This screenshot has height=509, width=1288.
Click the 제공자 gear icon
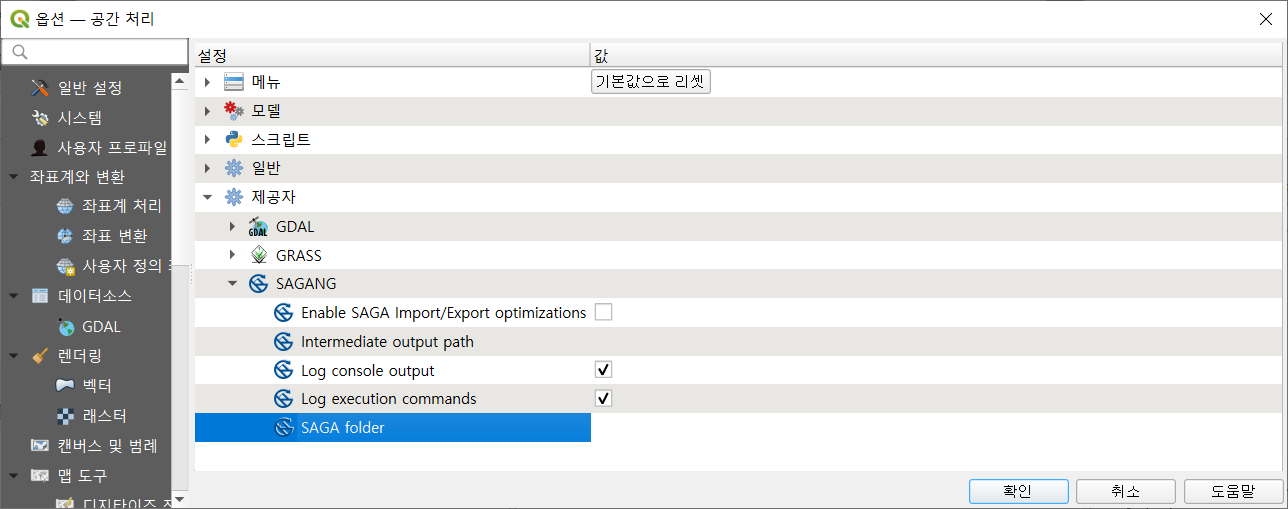pos(234,198)
